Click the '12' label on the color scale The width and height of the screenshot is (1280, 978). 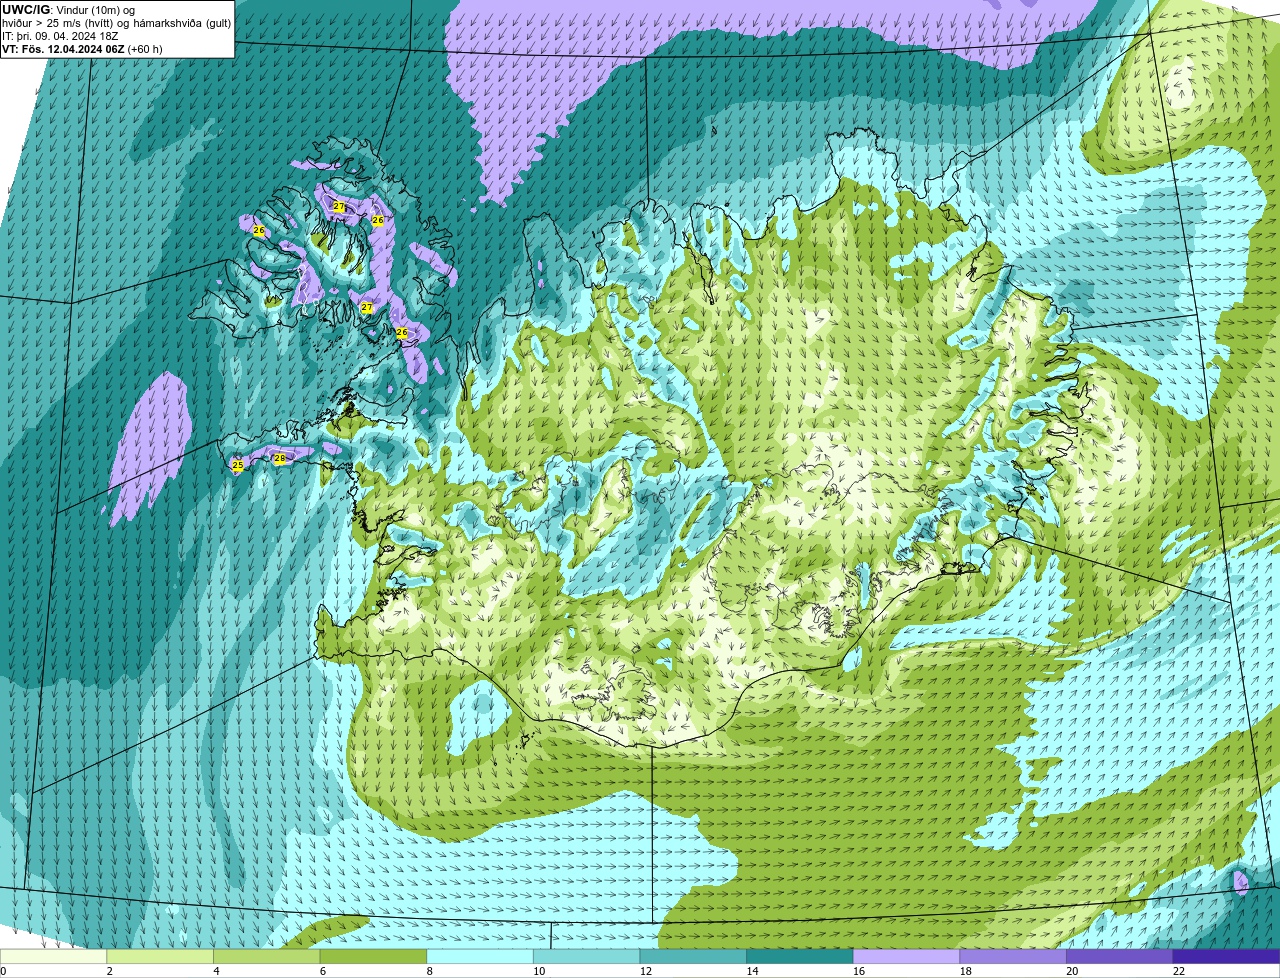tap(645, 971)
